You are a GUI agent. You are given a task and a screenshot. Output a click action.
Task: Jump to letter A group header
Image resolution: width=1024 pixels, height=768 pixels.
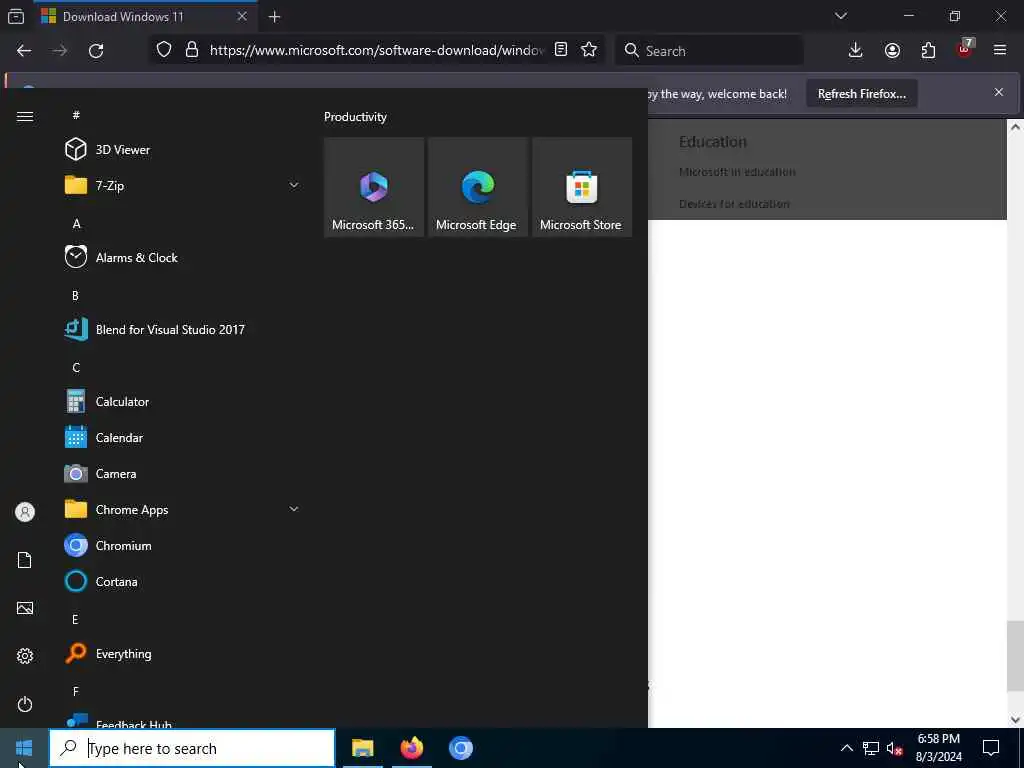(x=76, y=224)
